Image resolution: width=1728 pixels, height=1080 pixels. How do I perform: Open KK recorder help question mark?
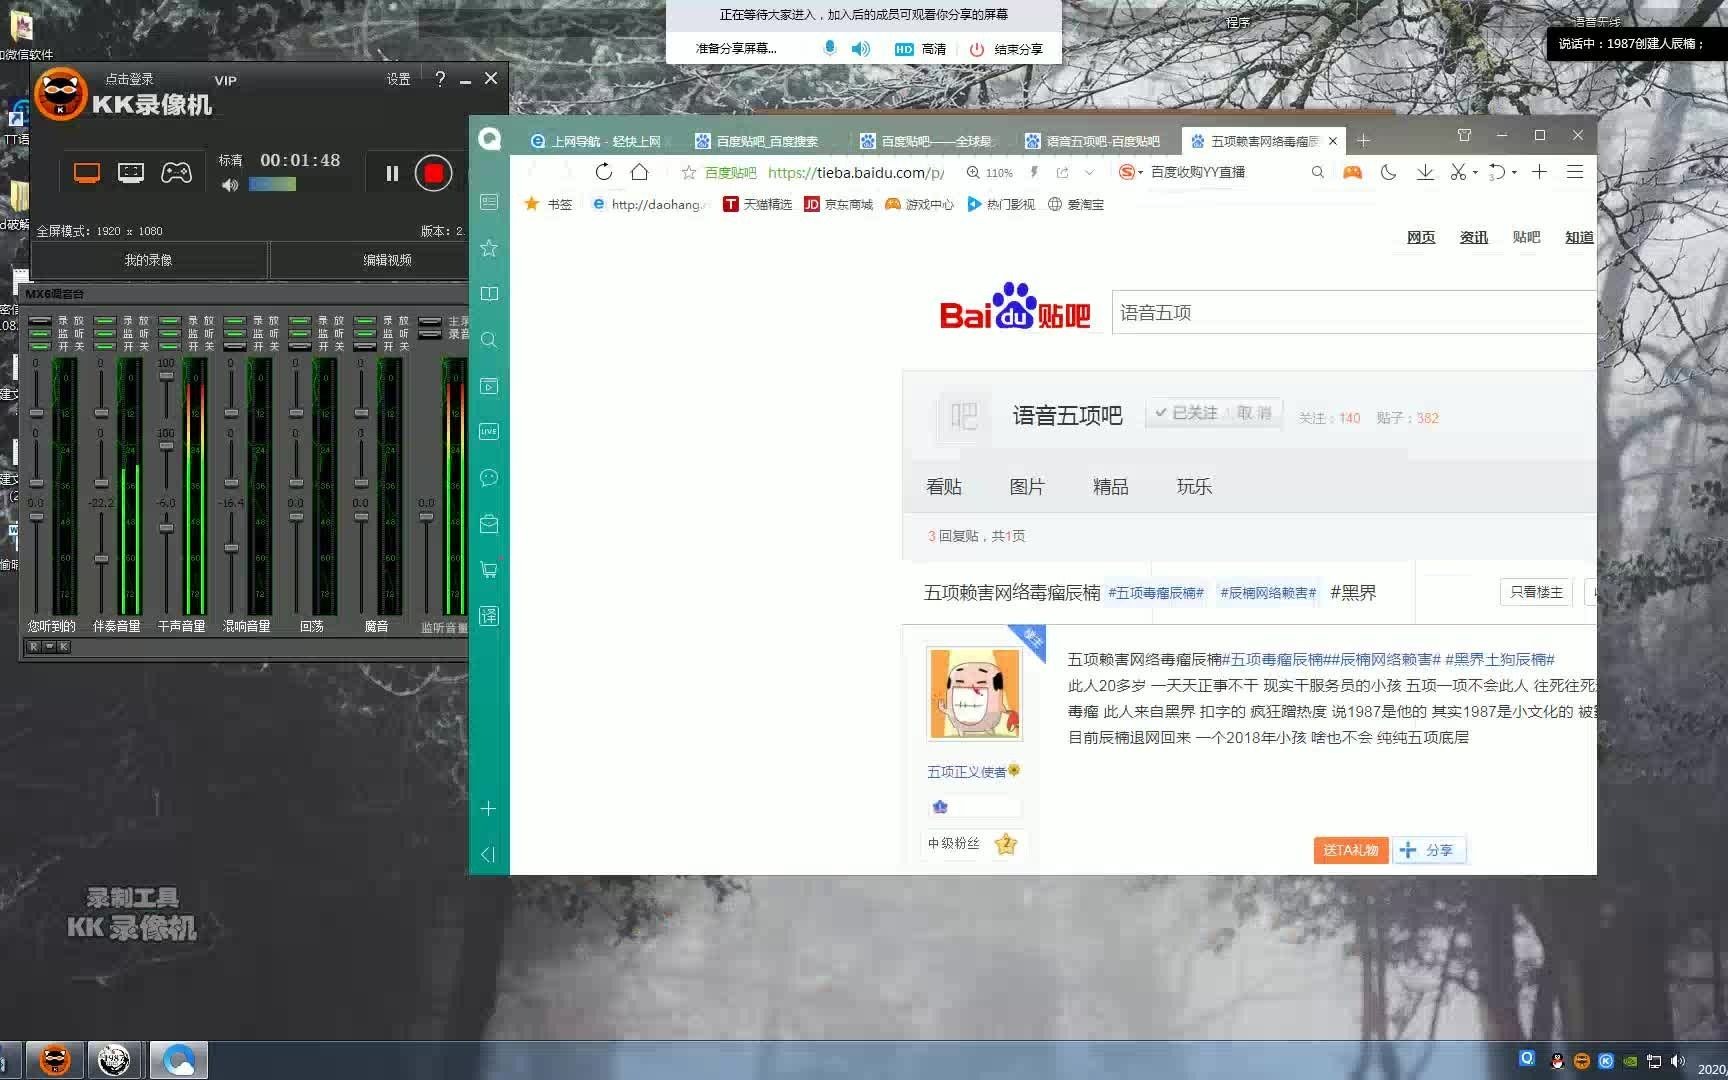440,78
